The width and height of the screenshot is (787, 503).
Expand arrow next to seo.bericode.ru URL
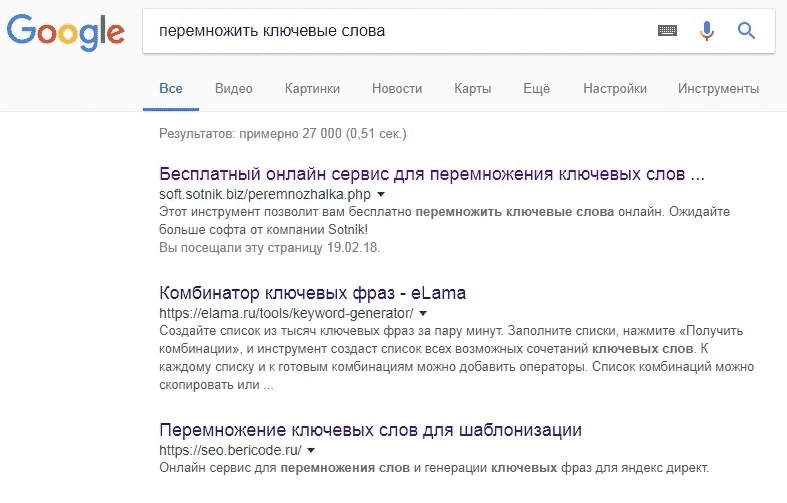click(x=311, y=450)
